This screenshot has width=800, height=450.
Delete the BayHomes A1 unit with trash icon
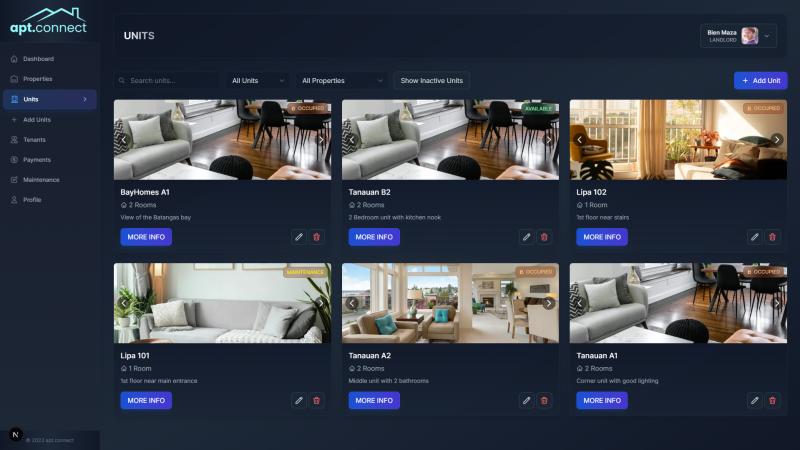[316, 237]
